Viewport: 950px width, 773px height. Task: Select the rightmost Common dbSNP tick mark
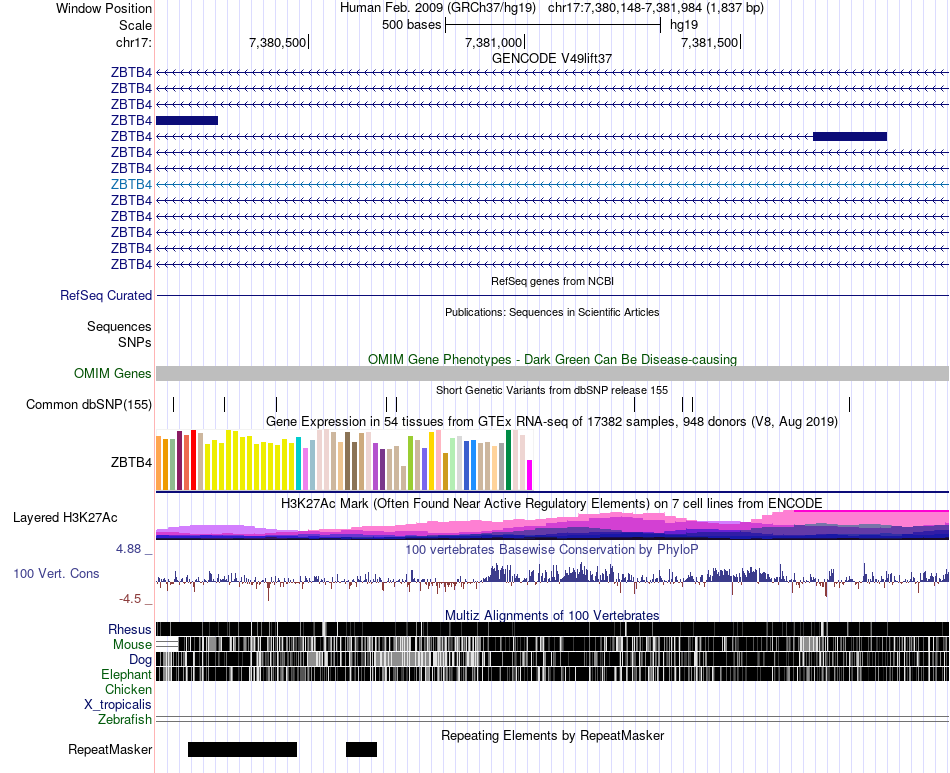pyautogui.click(x=849, y=404)
